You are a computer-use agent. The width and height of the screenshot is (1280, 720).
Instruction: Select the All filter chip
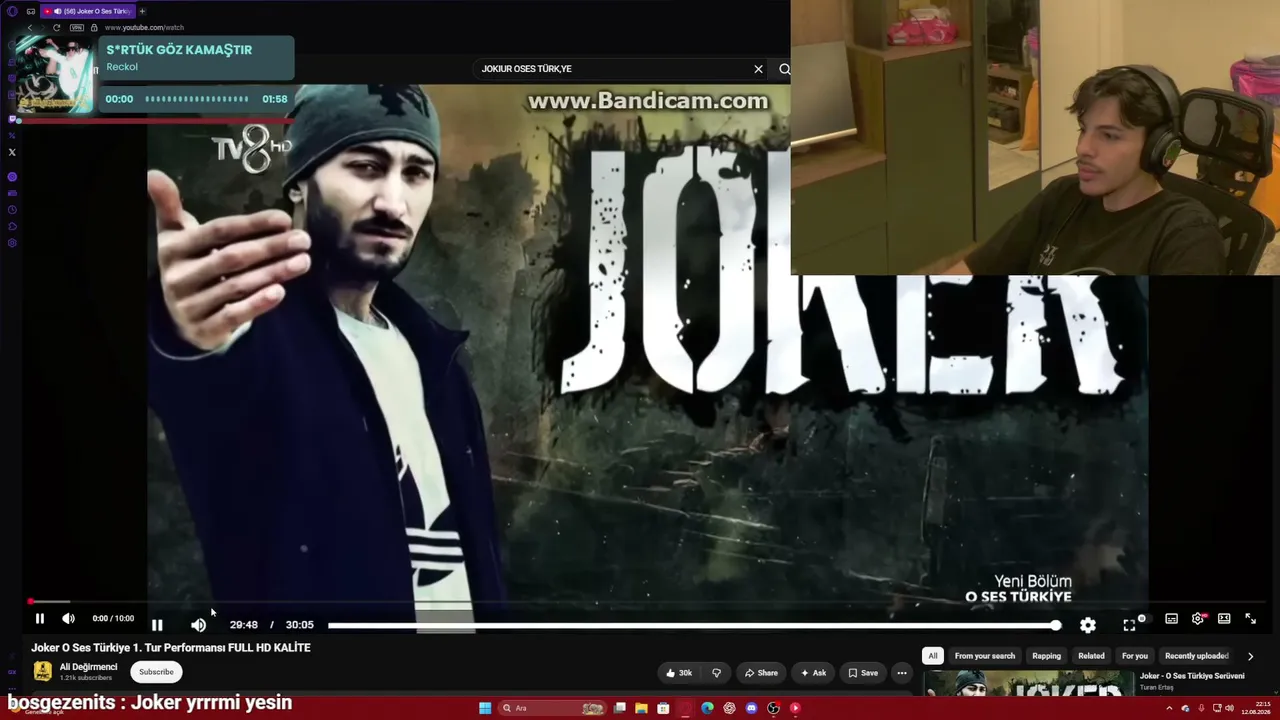click(x=933, y=656)
